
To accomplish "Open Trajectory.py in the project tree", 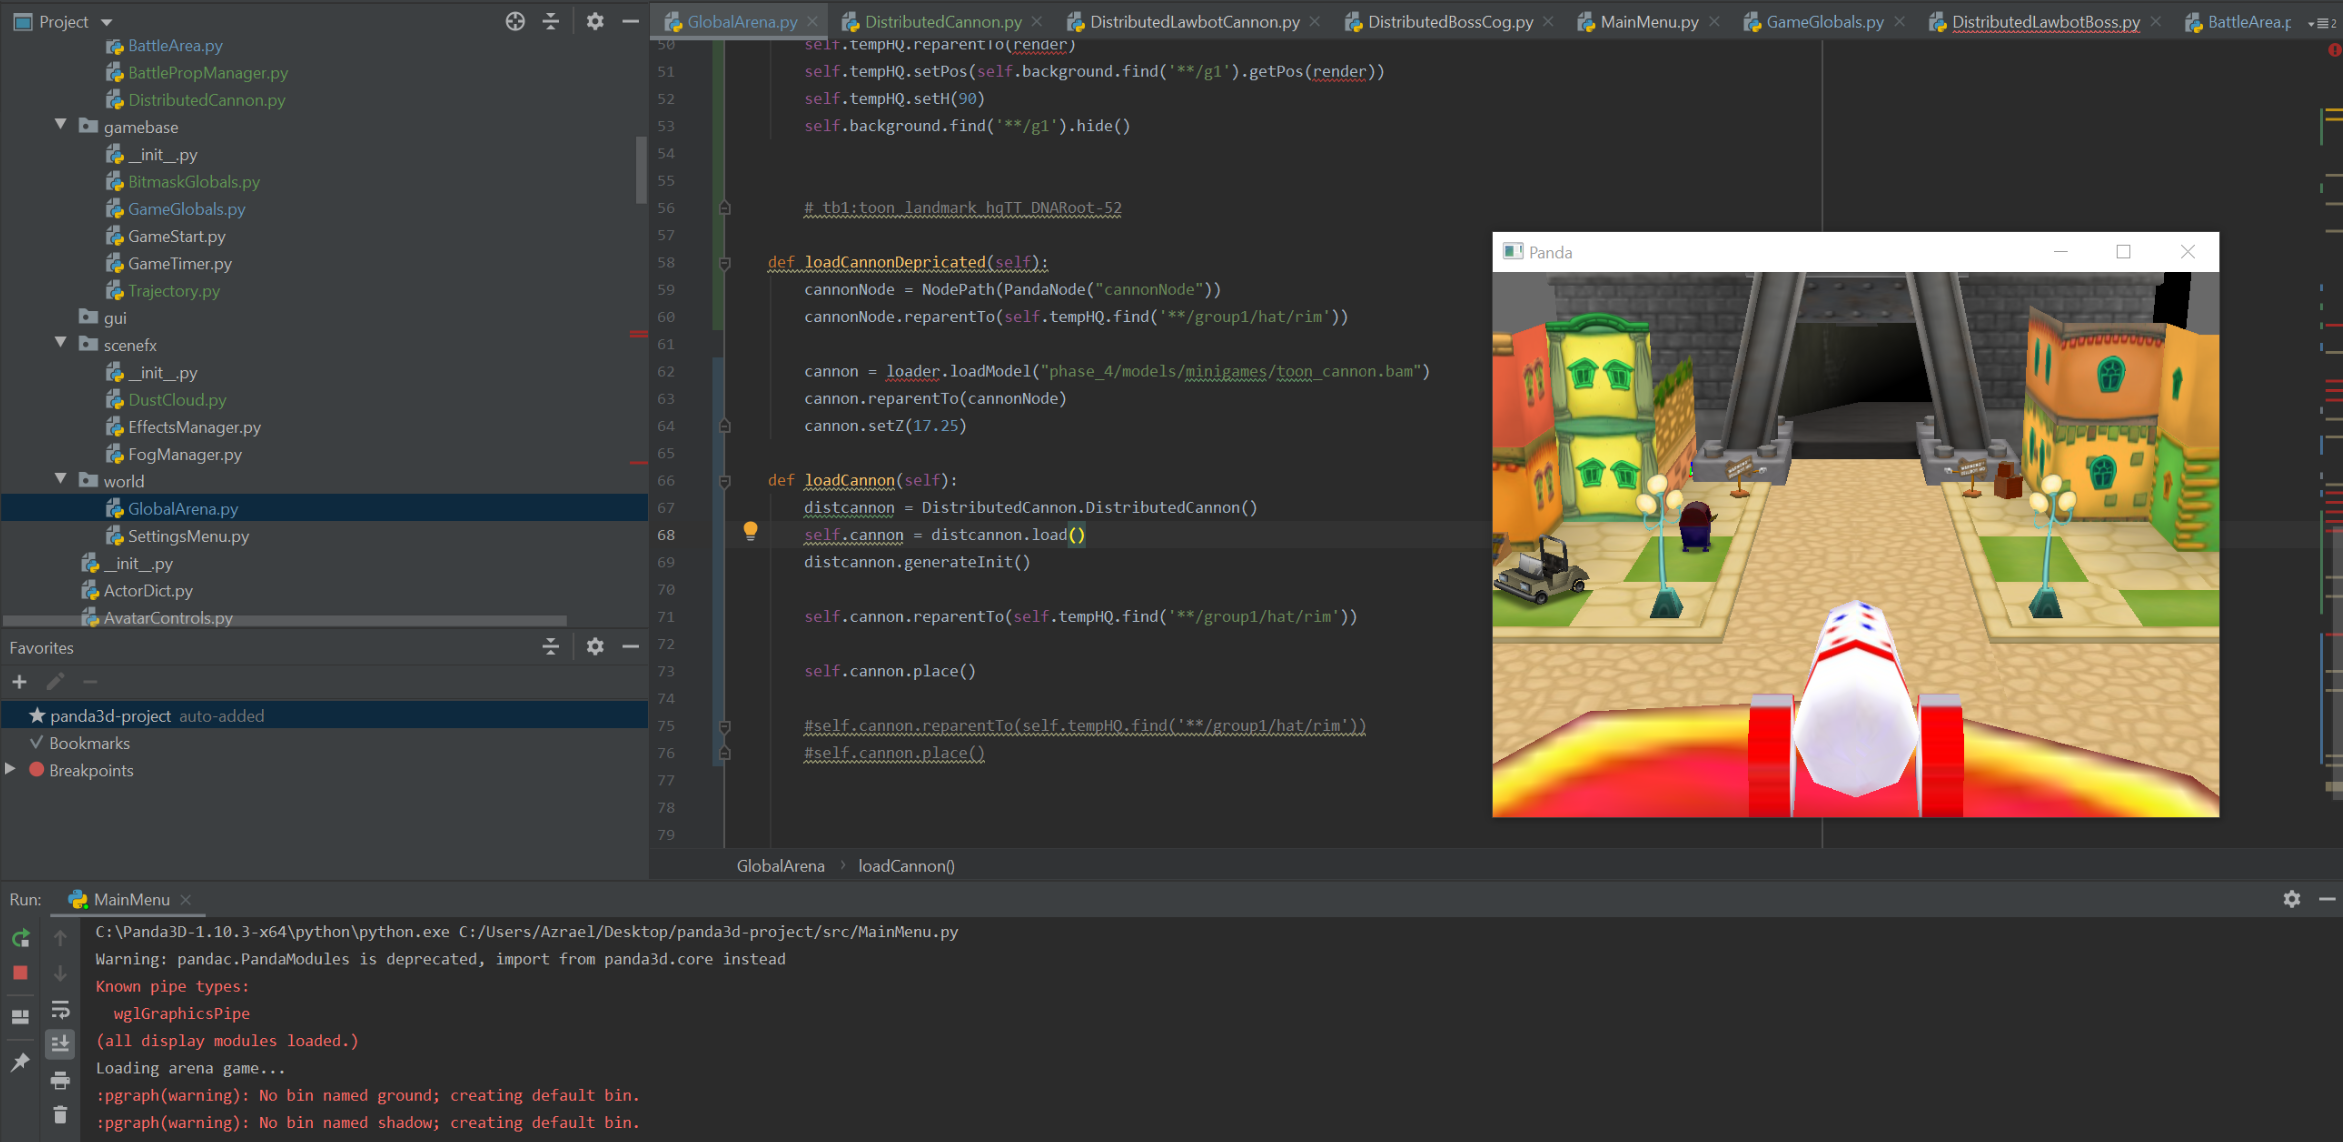I will click(x=173, y=291).
